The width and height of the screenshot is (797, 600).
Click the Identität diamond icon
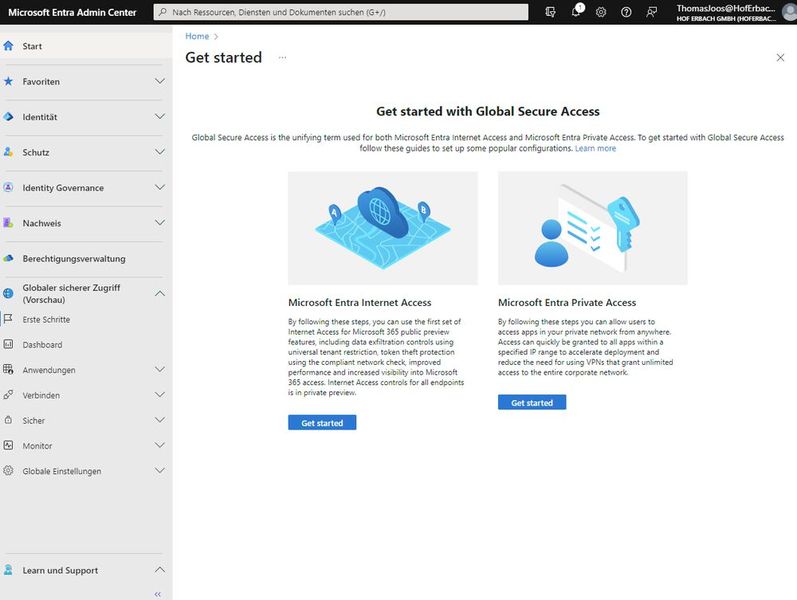(8, 117)
